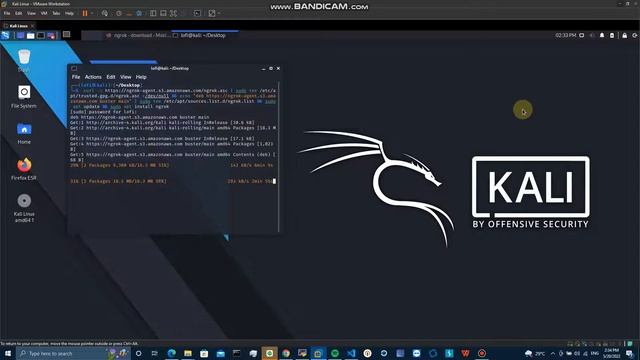Open the Windows notification center icon
This screenshot has height=360, width=640.
(630, 353)
